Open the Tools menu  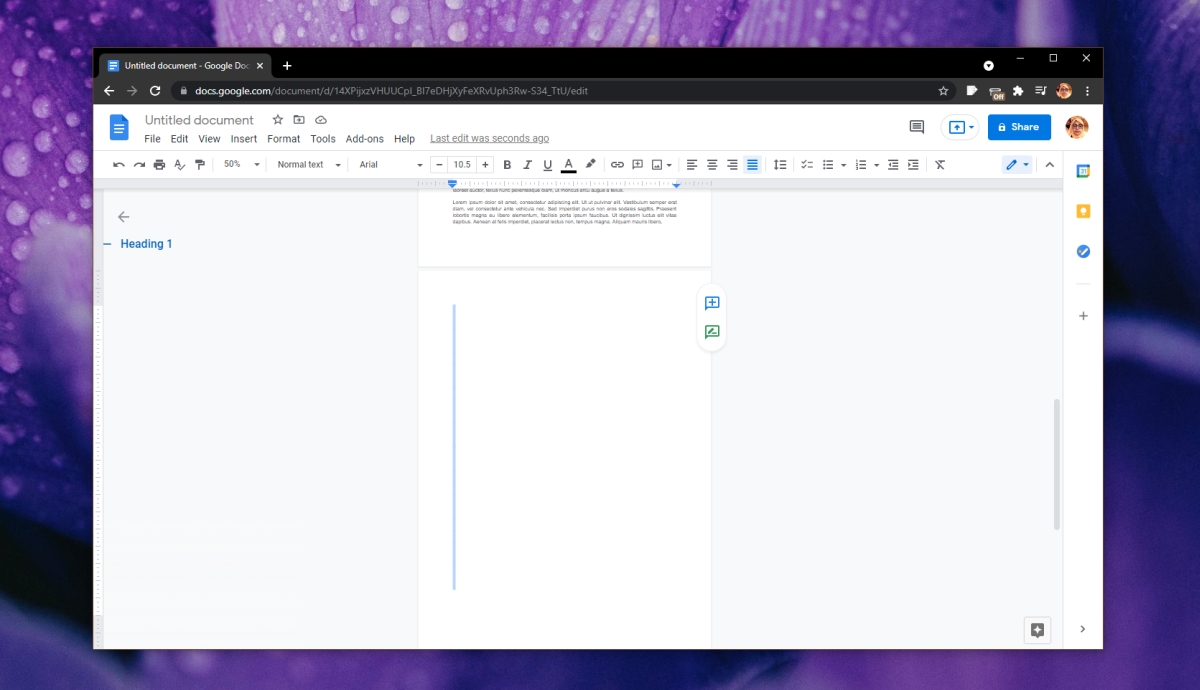(x=323, y=139)
